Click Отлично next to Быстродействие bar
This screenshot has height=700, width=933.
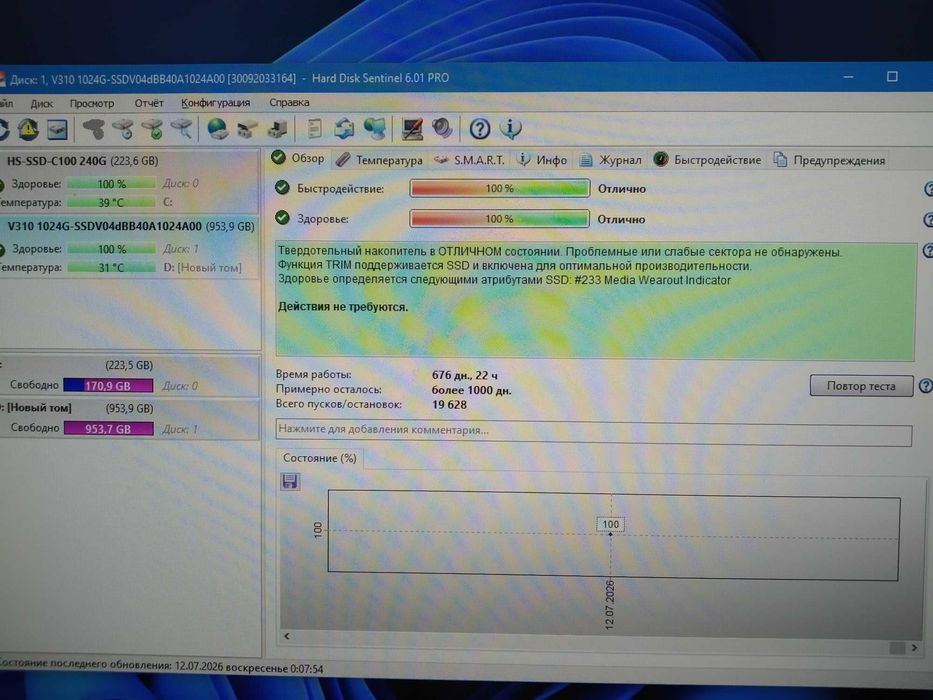pyautogui.click(x=622, y=189)
